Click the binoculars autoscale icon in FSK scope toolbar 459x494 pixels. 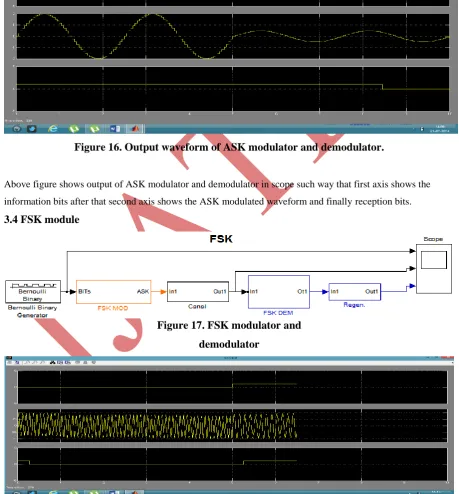pyautogui.click(x=53, y=362)
